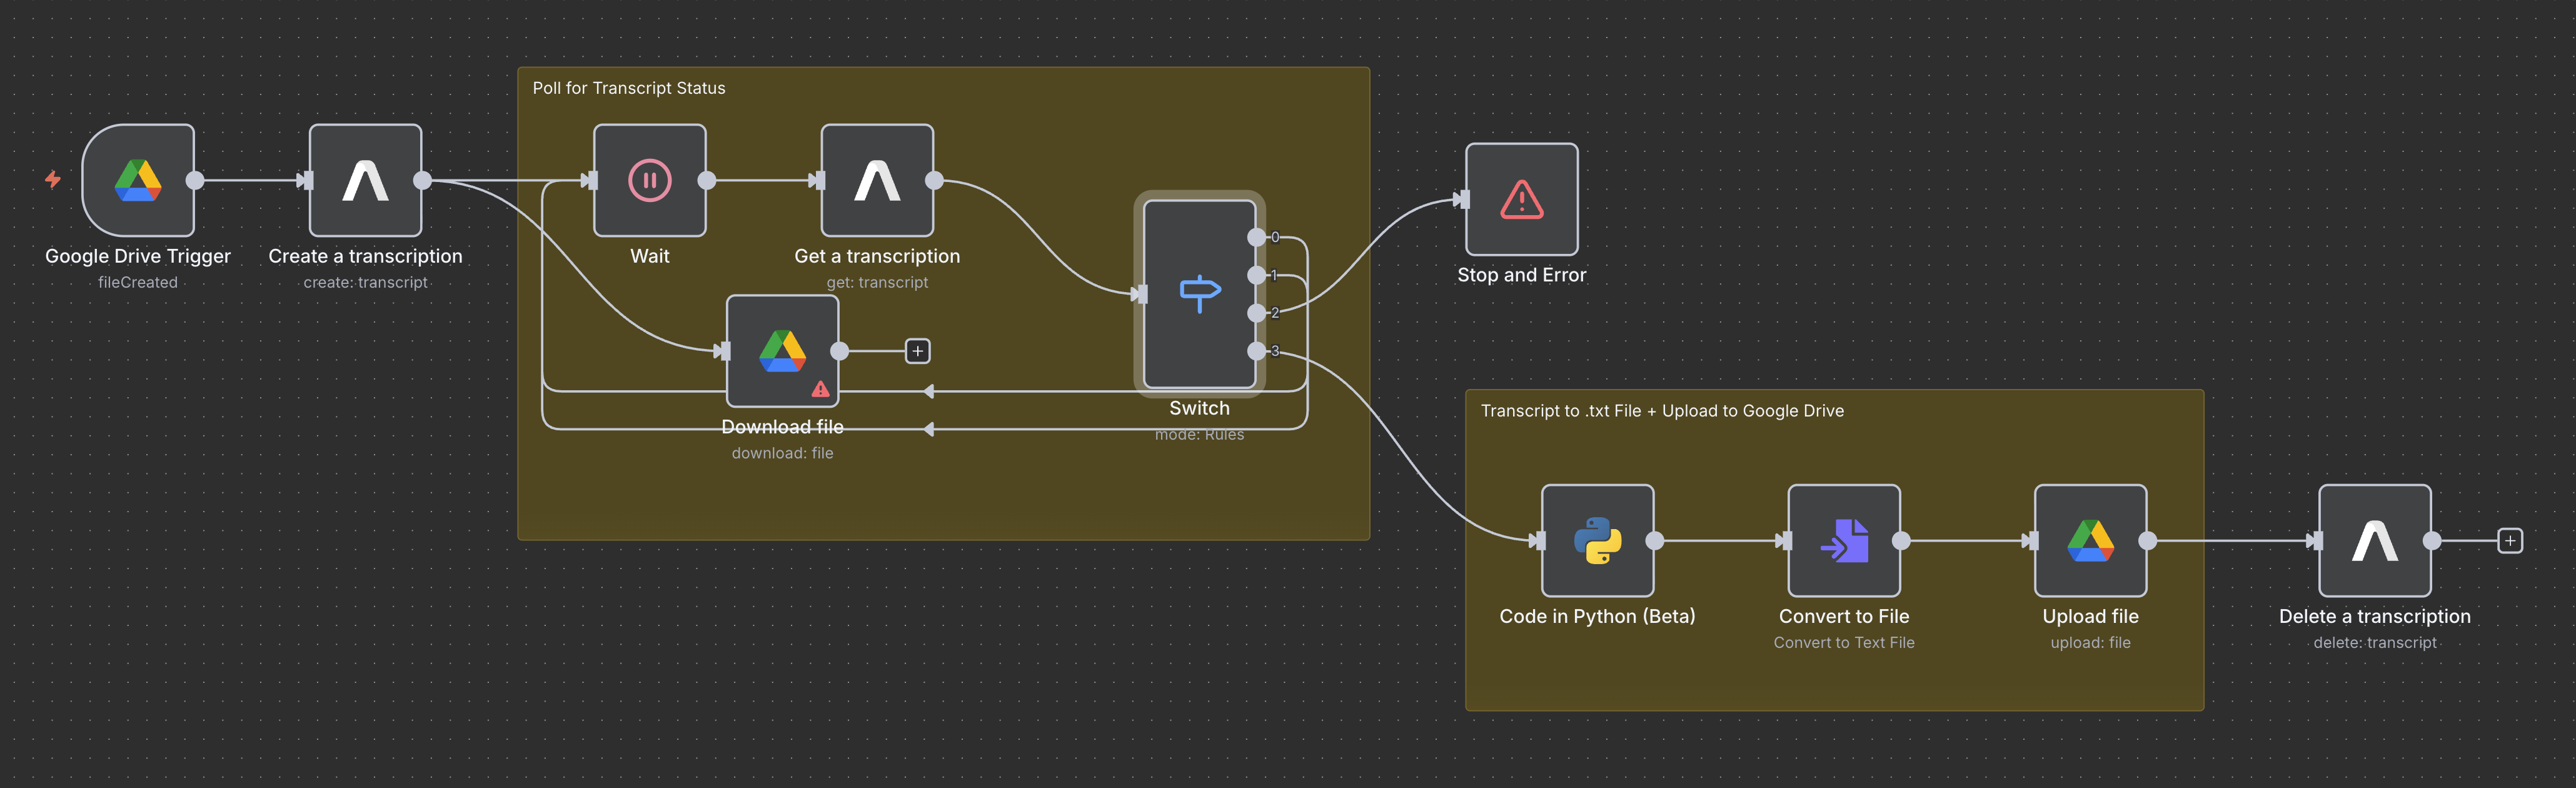Open the Create a transcription node
Image resolution: width=2576 pixels, height=788 pixels.
pyautogui.click(x=365, y=181)
